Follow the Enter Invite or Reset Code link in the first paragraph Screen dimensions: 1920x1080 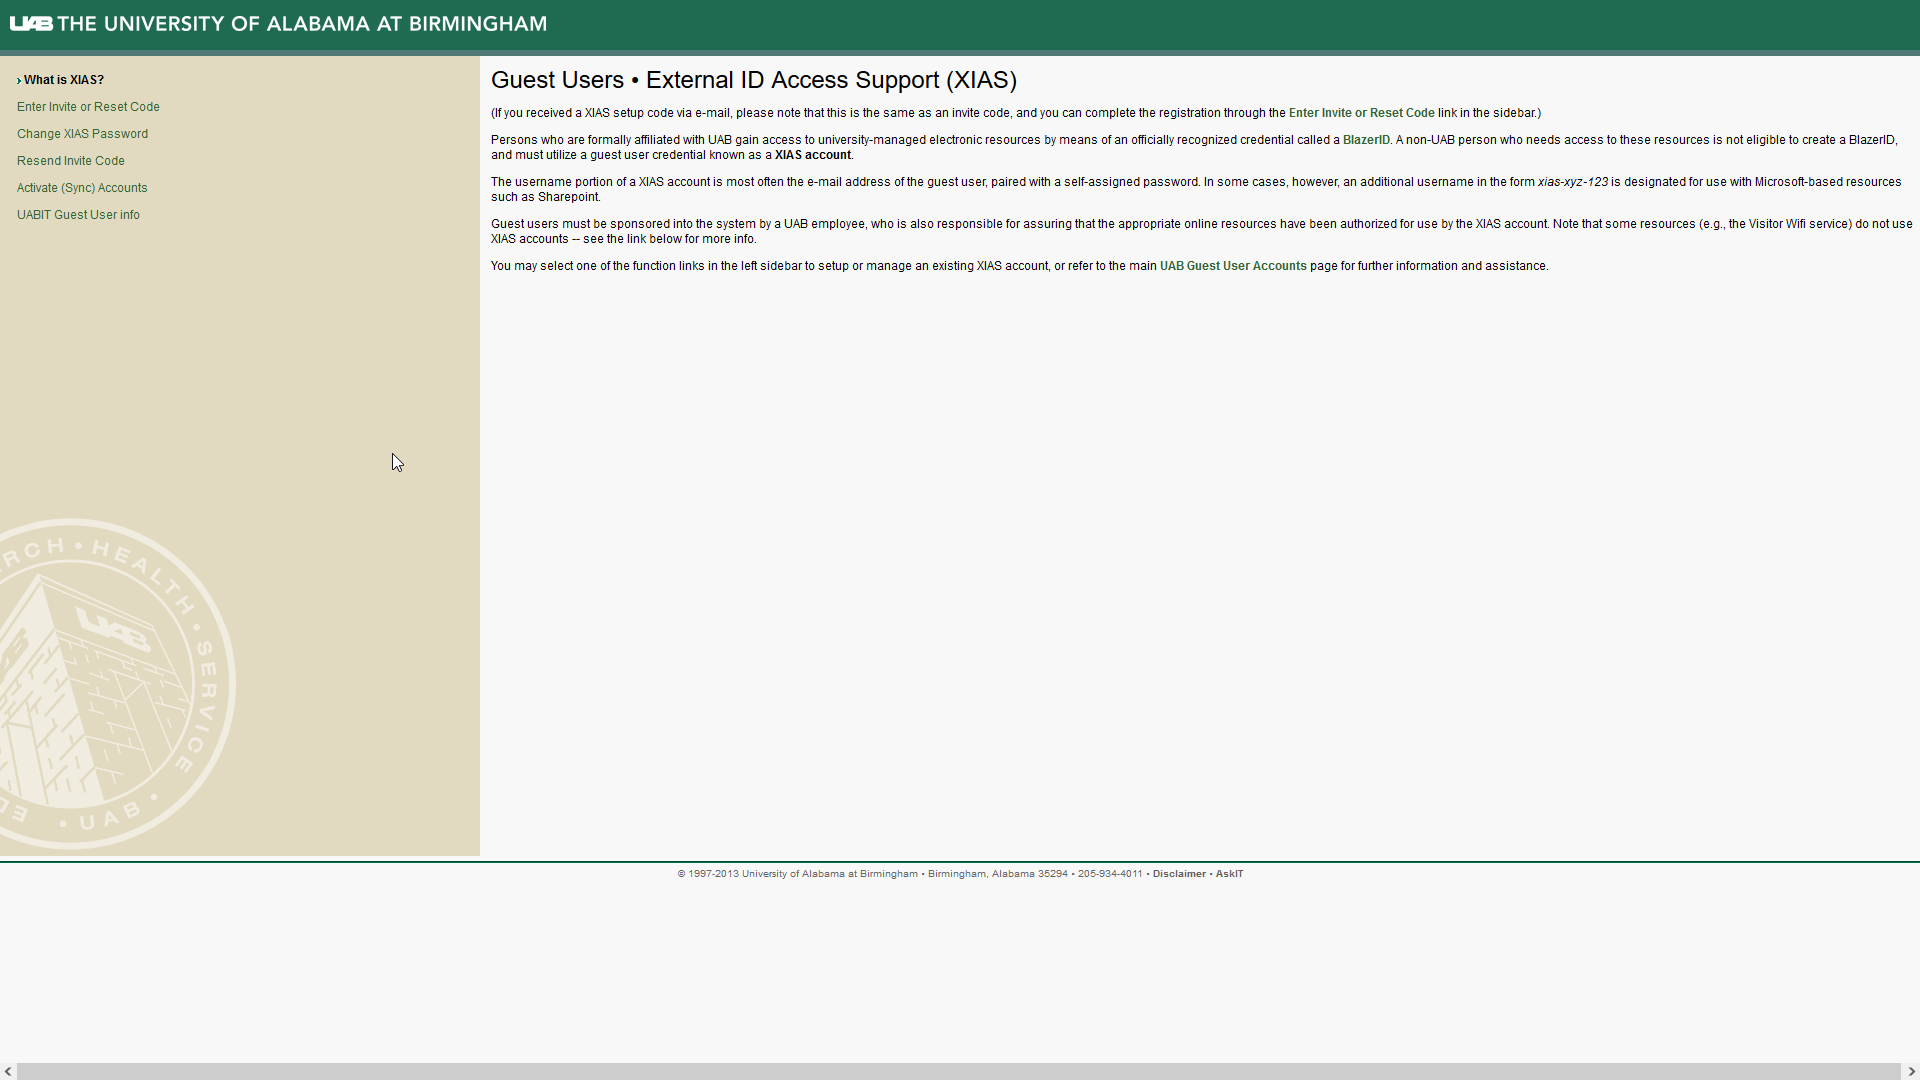1361,113
